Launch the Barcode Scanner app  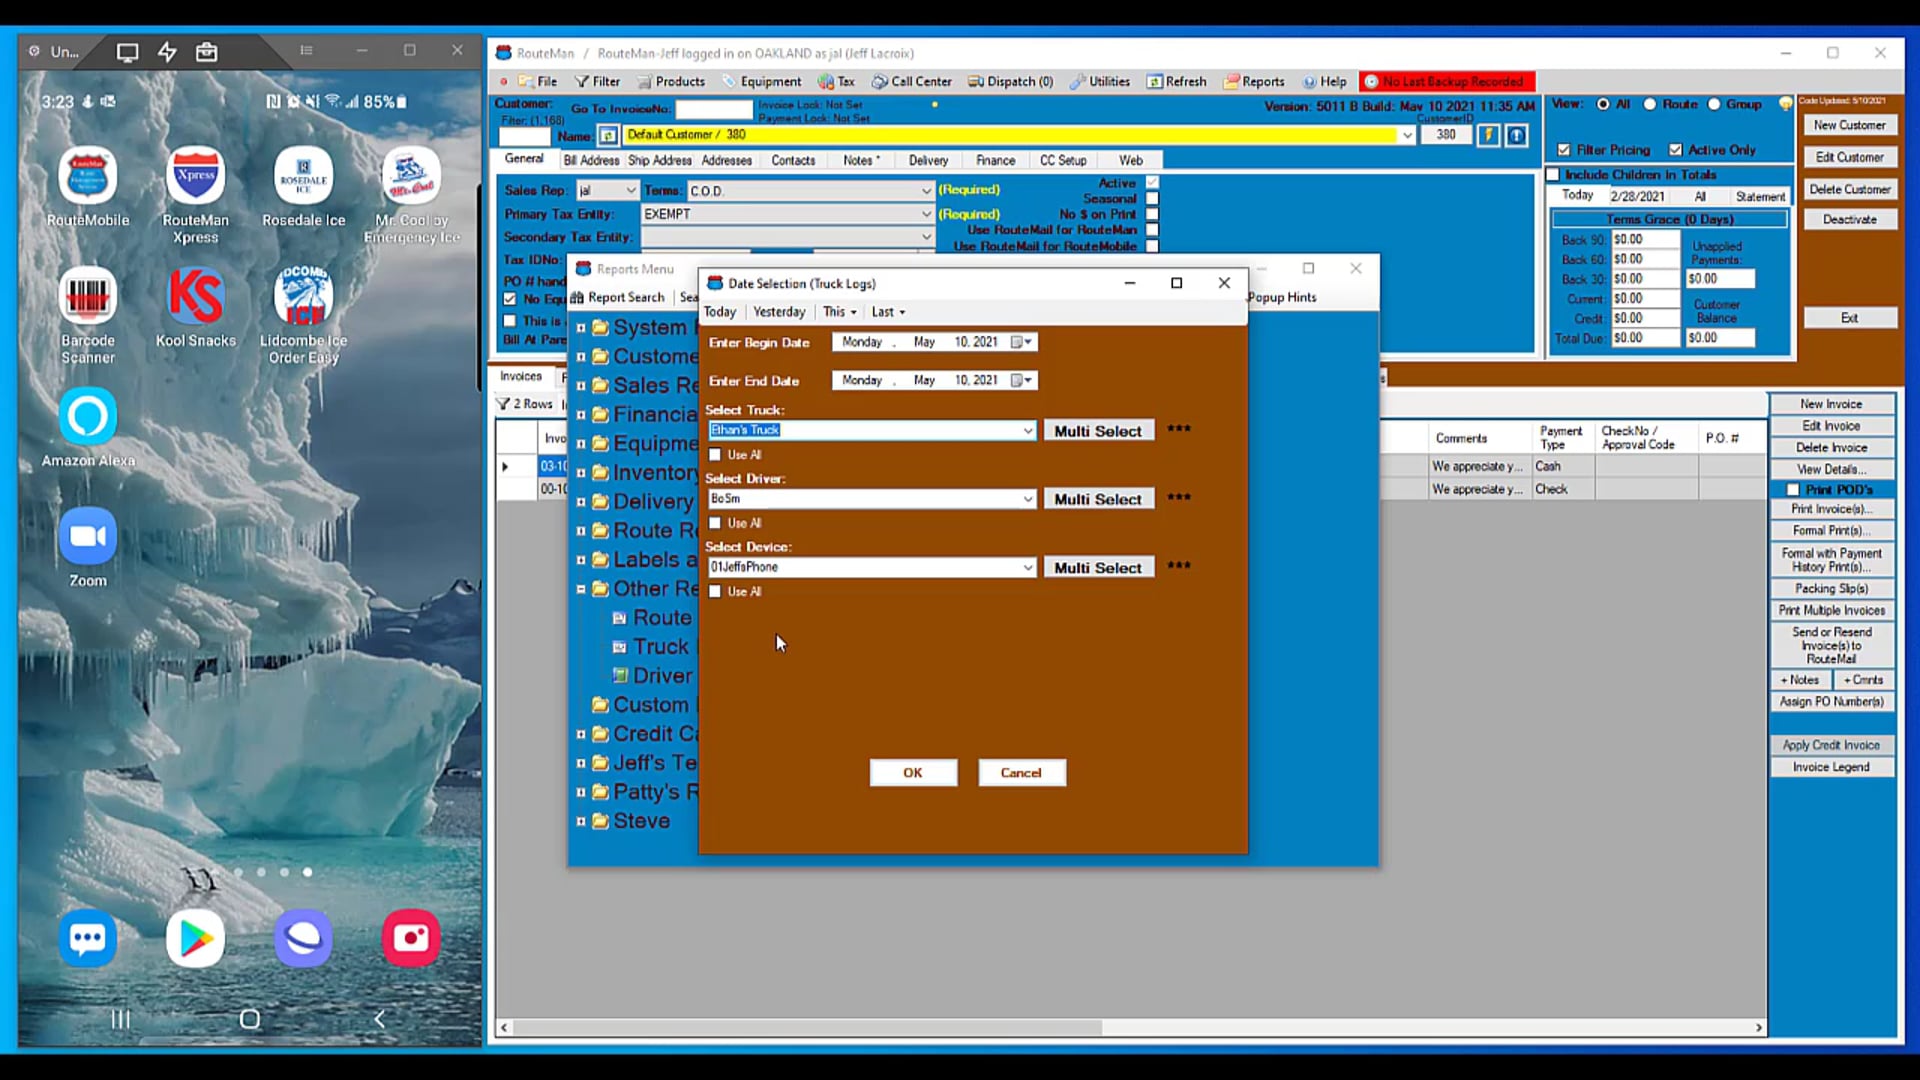pyautogui.click(x=88, y=297)
